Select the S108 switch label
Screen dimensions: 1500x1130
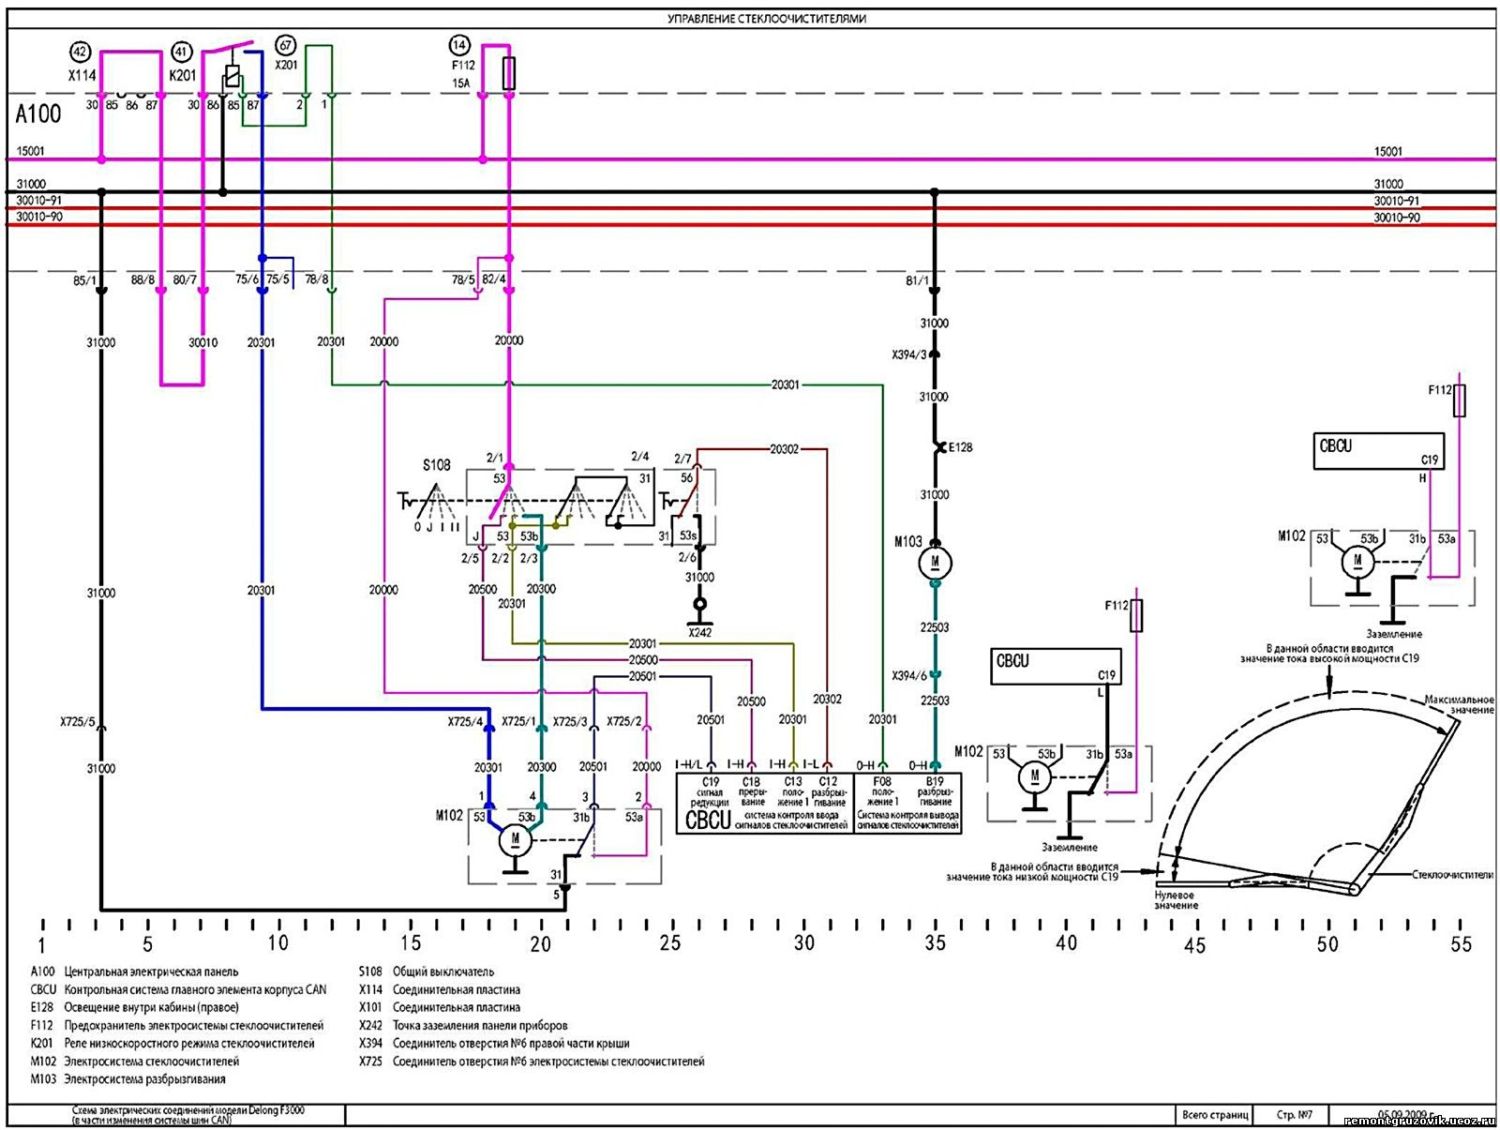(436, 465)
